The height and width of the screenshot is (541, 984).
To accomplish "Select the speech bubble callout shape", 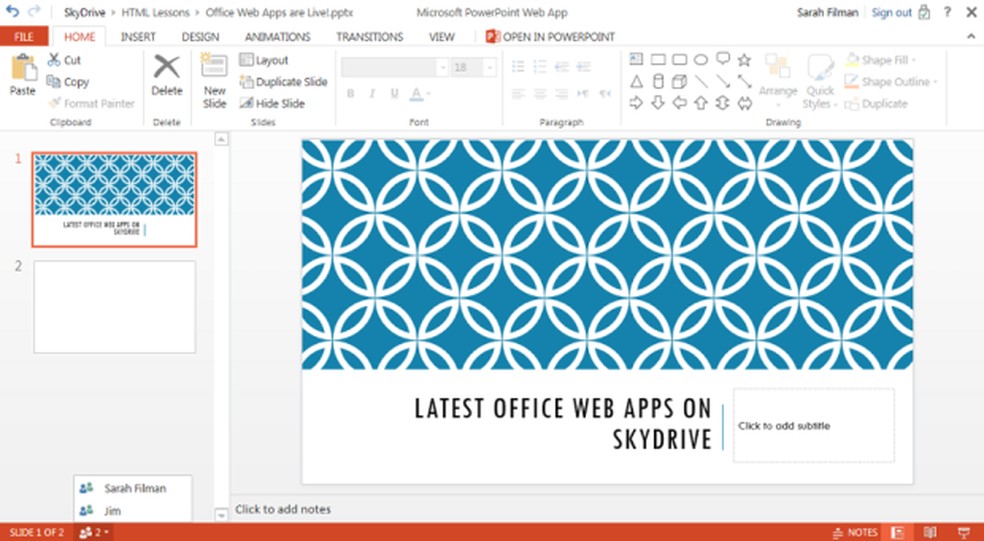I will (723, 59).
